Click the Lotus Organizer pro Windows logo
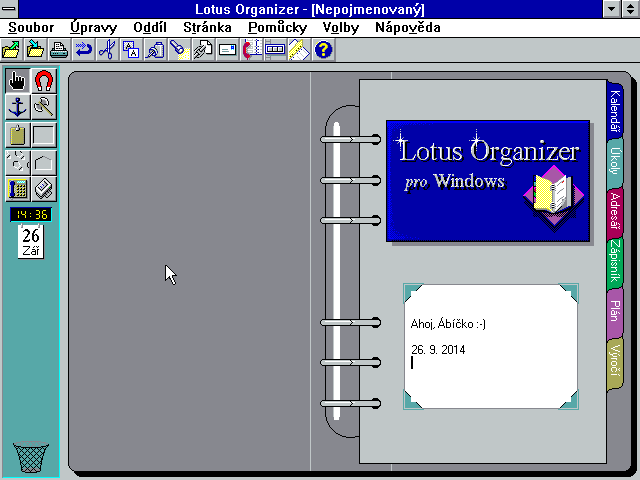The image size is (640, 480). pos(488,181)
